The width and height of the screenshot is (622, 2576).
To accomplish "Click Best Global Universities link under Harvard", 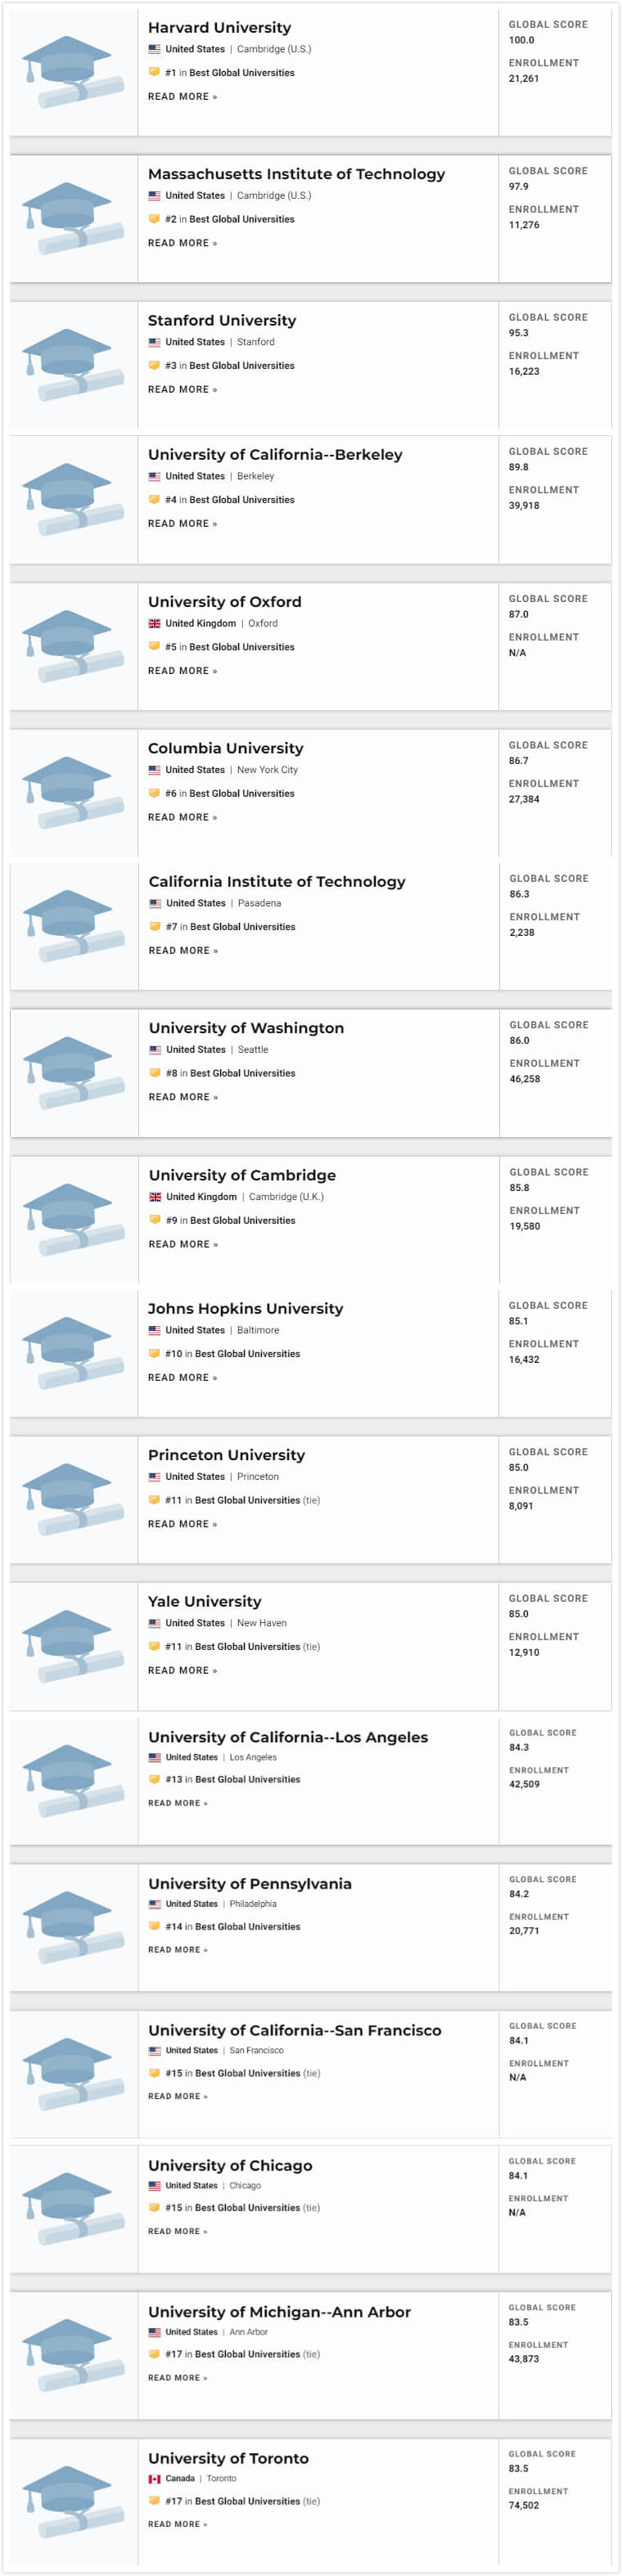I will 242,73.
